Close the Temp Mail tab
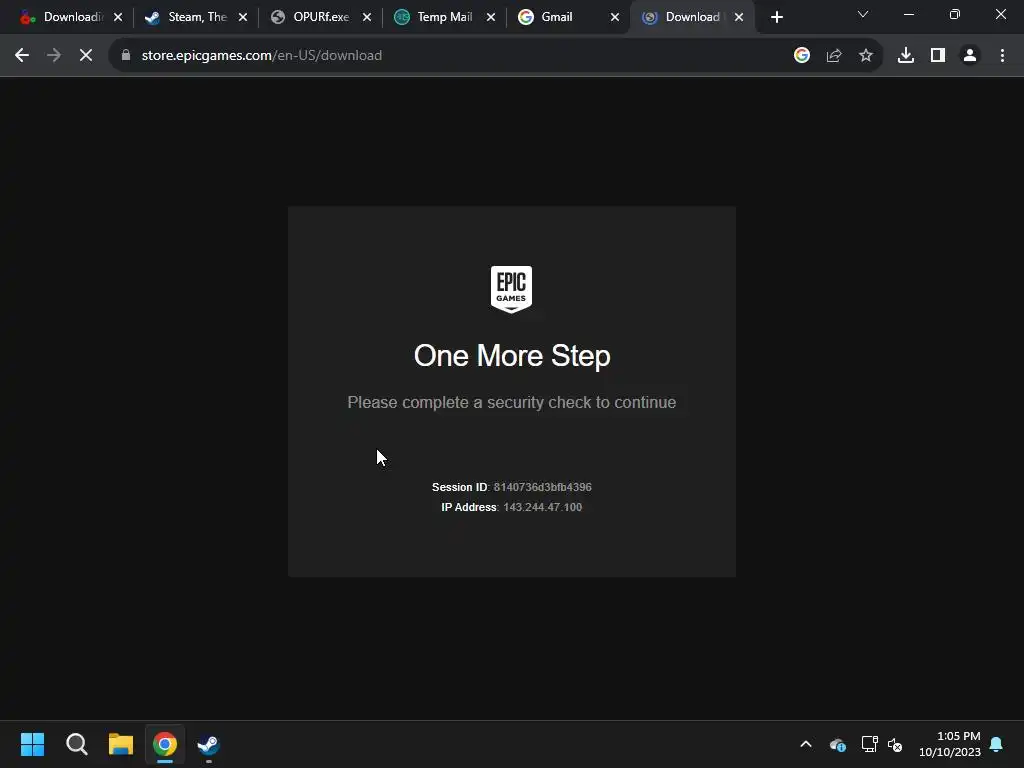Image resolution: width=1024 pixels, height=768 pixels. tap(490, 18)
